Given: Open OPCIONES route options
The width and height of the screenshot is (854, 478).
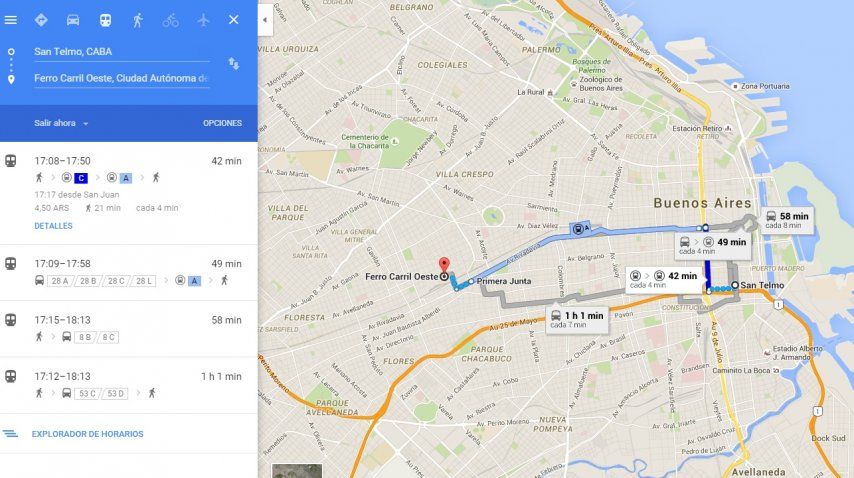Looking at the screenshot, I should coord(222,123).
